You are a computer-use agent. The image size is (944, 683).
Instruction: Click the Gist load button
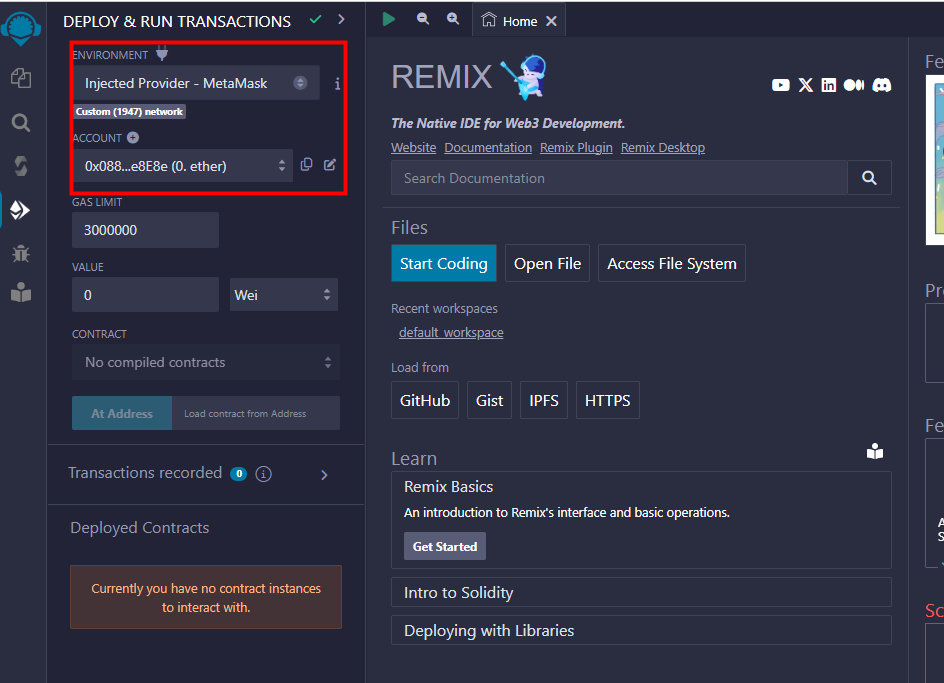(x=489, y=400)
